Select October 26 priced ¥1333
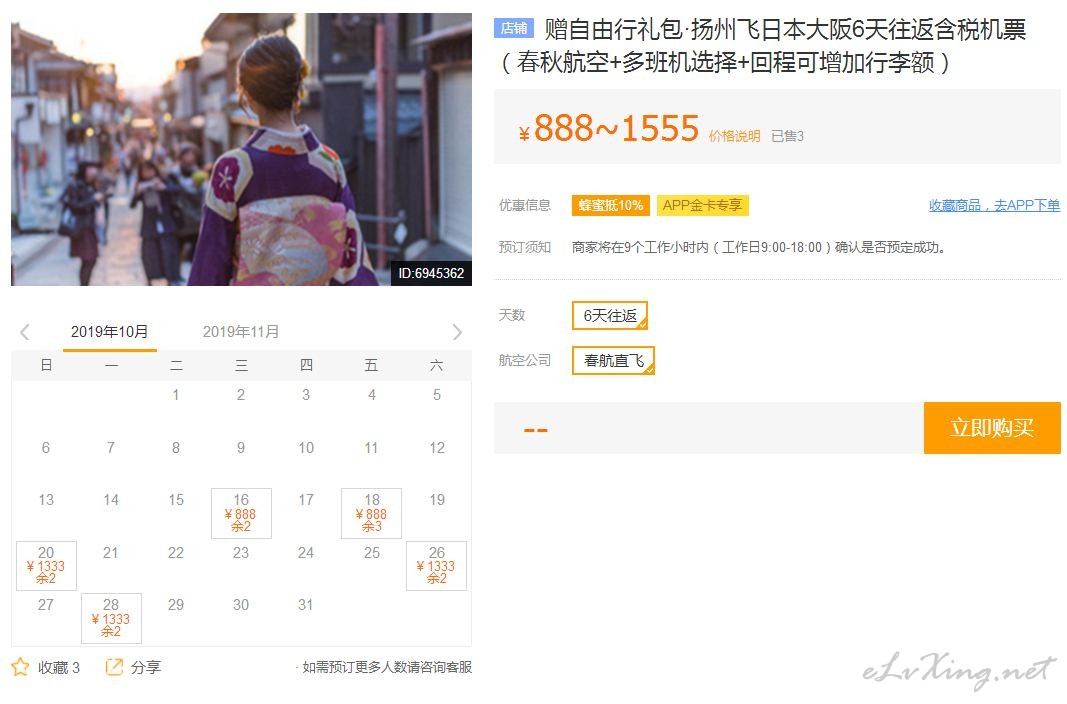This screenshot has width=1067, height=704. (436, 565)
